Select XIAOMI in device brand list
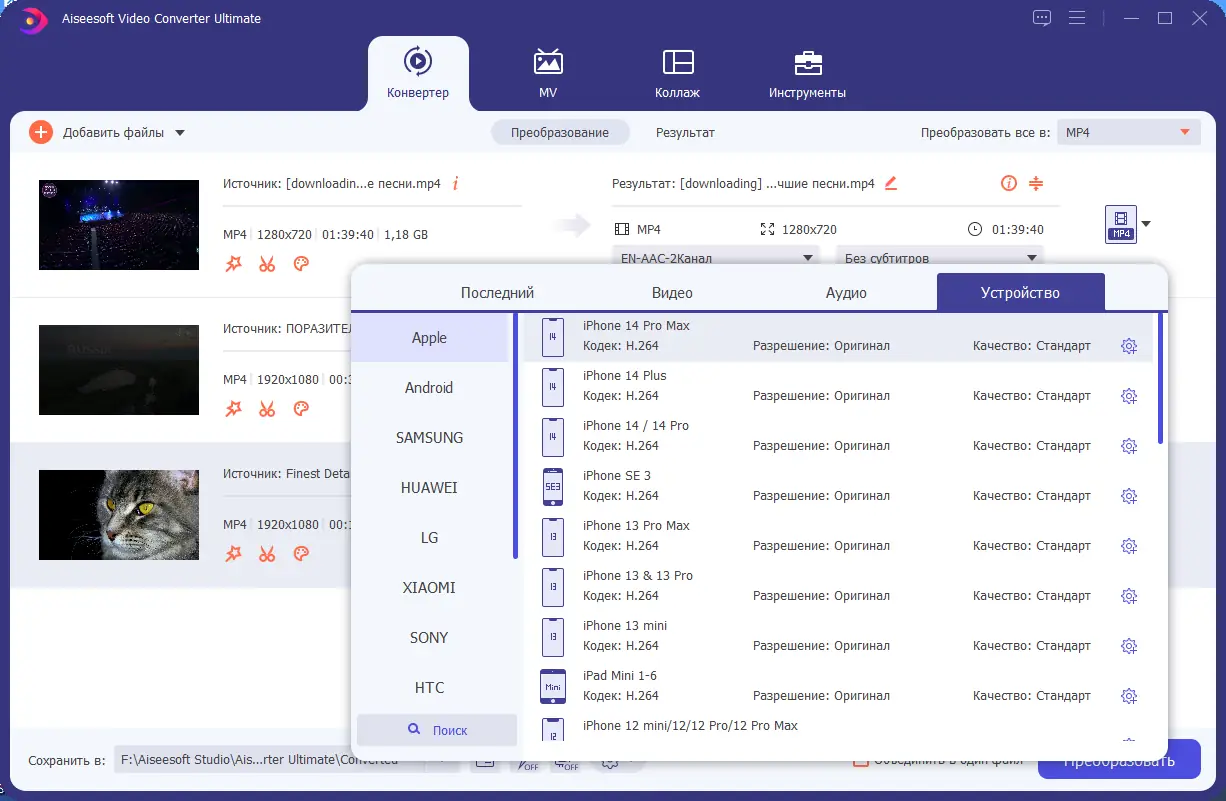This screenshot has width=1226, height=801. pyautogui.click(x=430, y=588)
